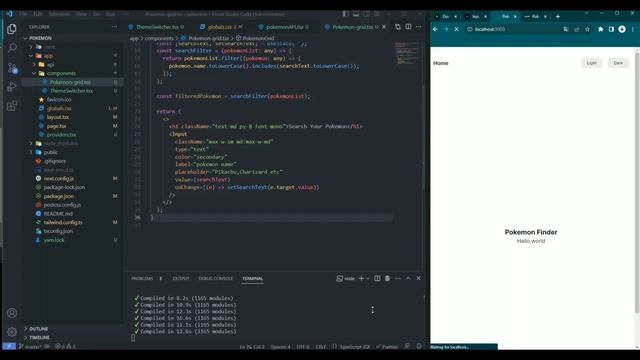The height and width of the screenshot is (360, 640).
Task: Toggle panel layout icon in title bar
Action: click(356, 14)
